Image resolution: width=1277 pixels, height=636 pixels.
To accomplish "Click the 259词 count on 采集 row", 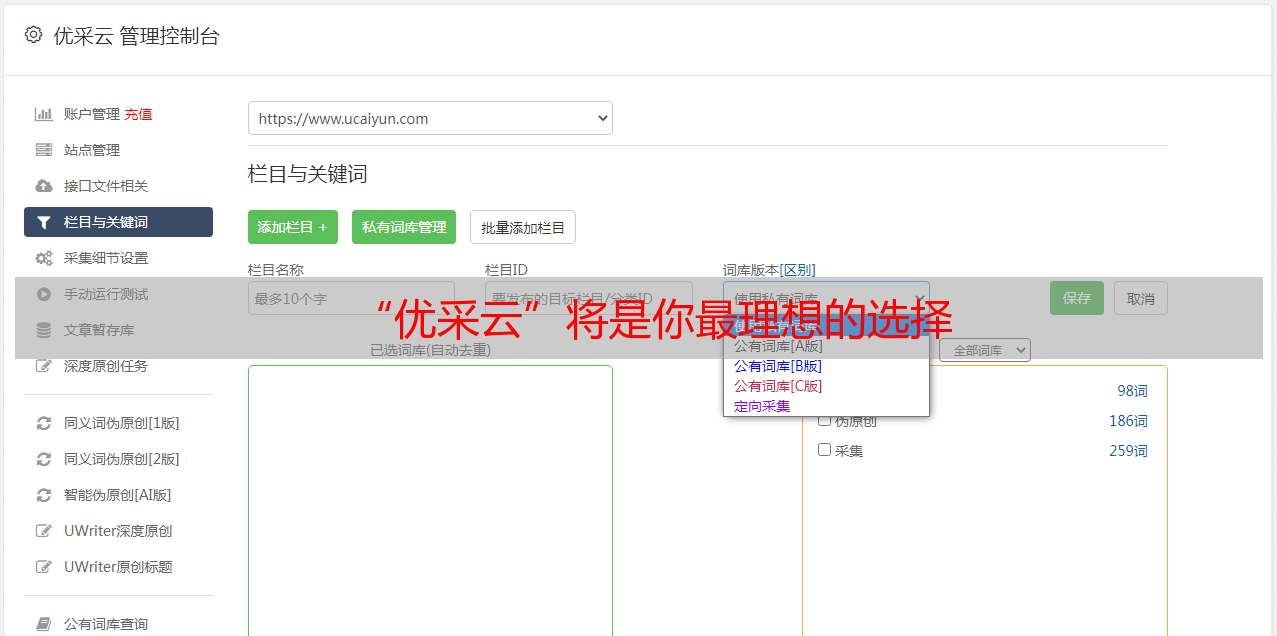I will pyautogui.click(x=1128, y=451).
